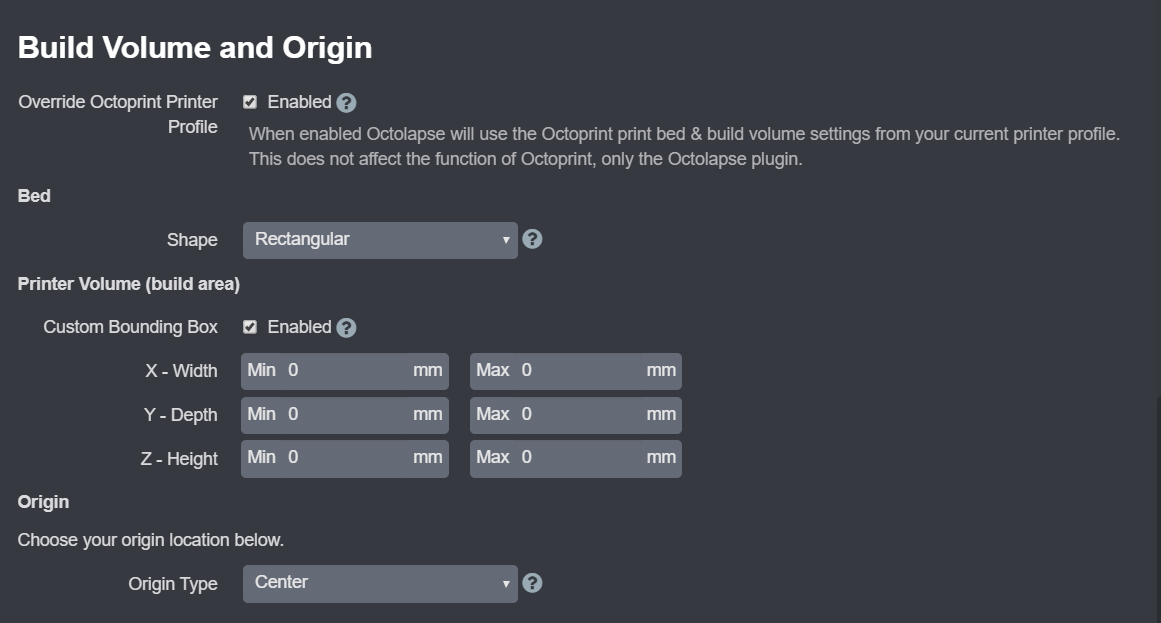This screenshot has height=623, width=1161.
Task: Uncheck the Custom Bounding Box Enabled option
Action: [x=250, y=326]
